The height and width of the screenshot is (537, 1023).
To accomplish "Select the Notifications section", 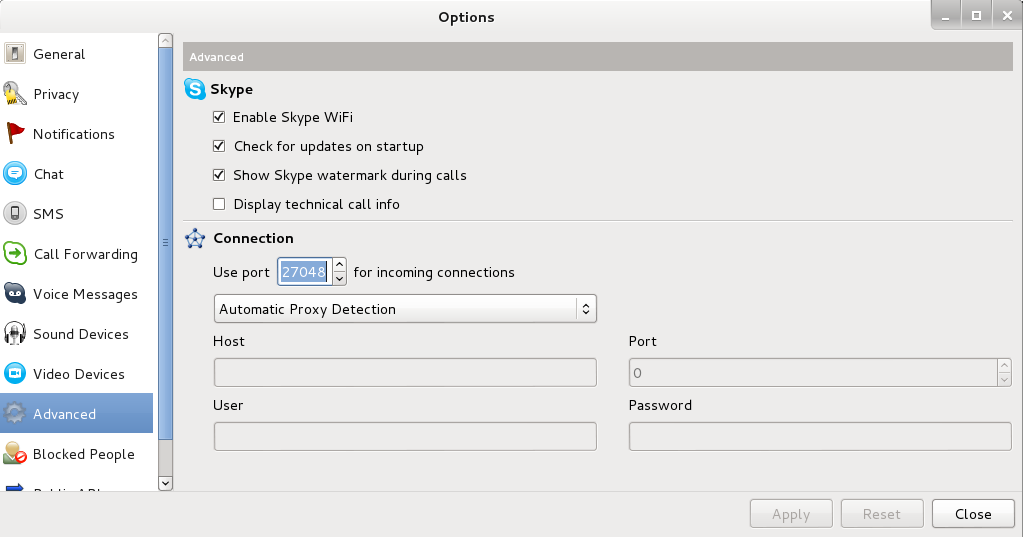I will 77,134.
